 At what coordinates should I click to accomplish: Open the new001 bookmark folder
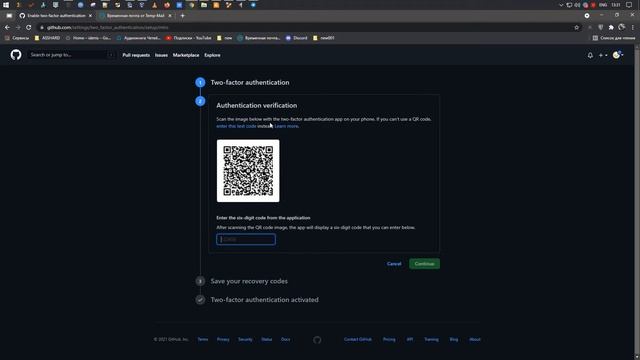[324, 38]
